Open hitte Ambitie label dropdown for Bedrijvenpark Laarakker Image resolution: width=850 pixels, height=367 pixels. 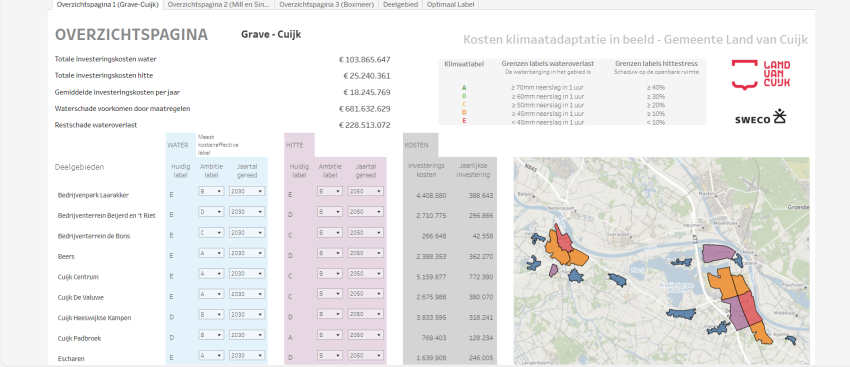330,191
